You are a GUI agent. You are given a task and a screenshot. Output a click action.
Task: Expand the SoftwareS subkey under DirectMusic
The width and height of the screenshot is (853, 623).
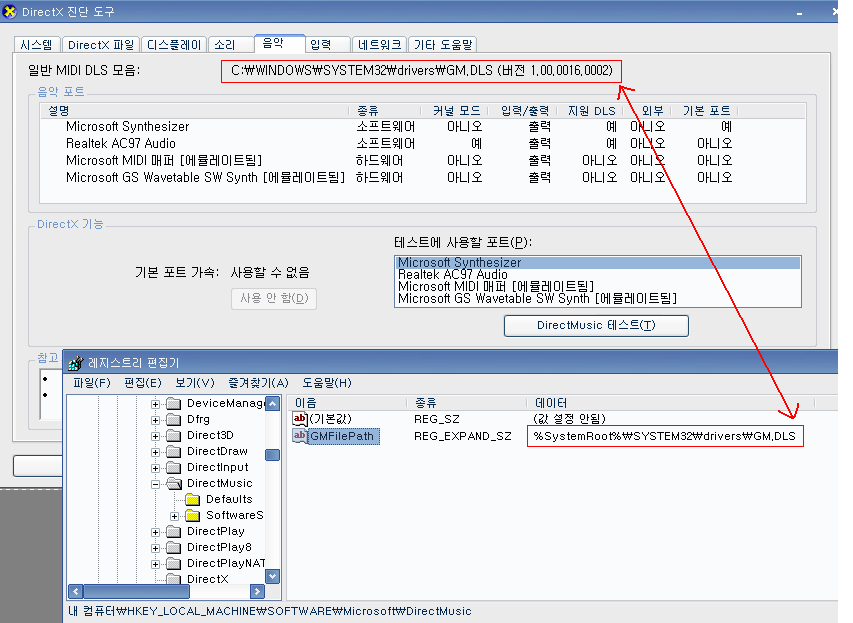pyautogui.click(x=175, y=516)
